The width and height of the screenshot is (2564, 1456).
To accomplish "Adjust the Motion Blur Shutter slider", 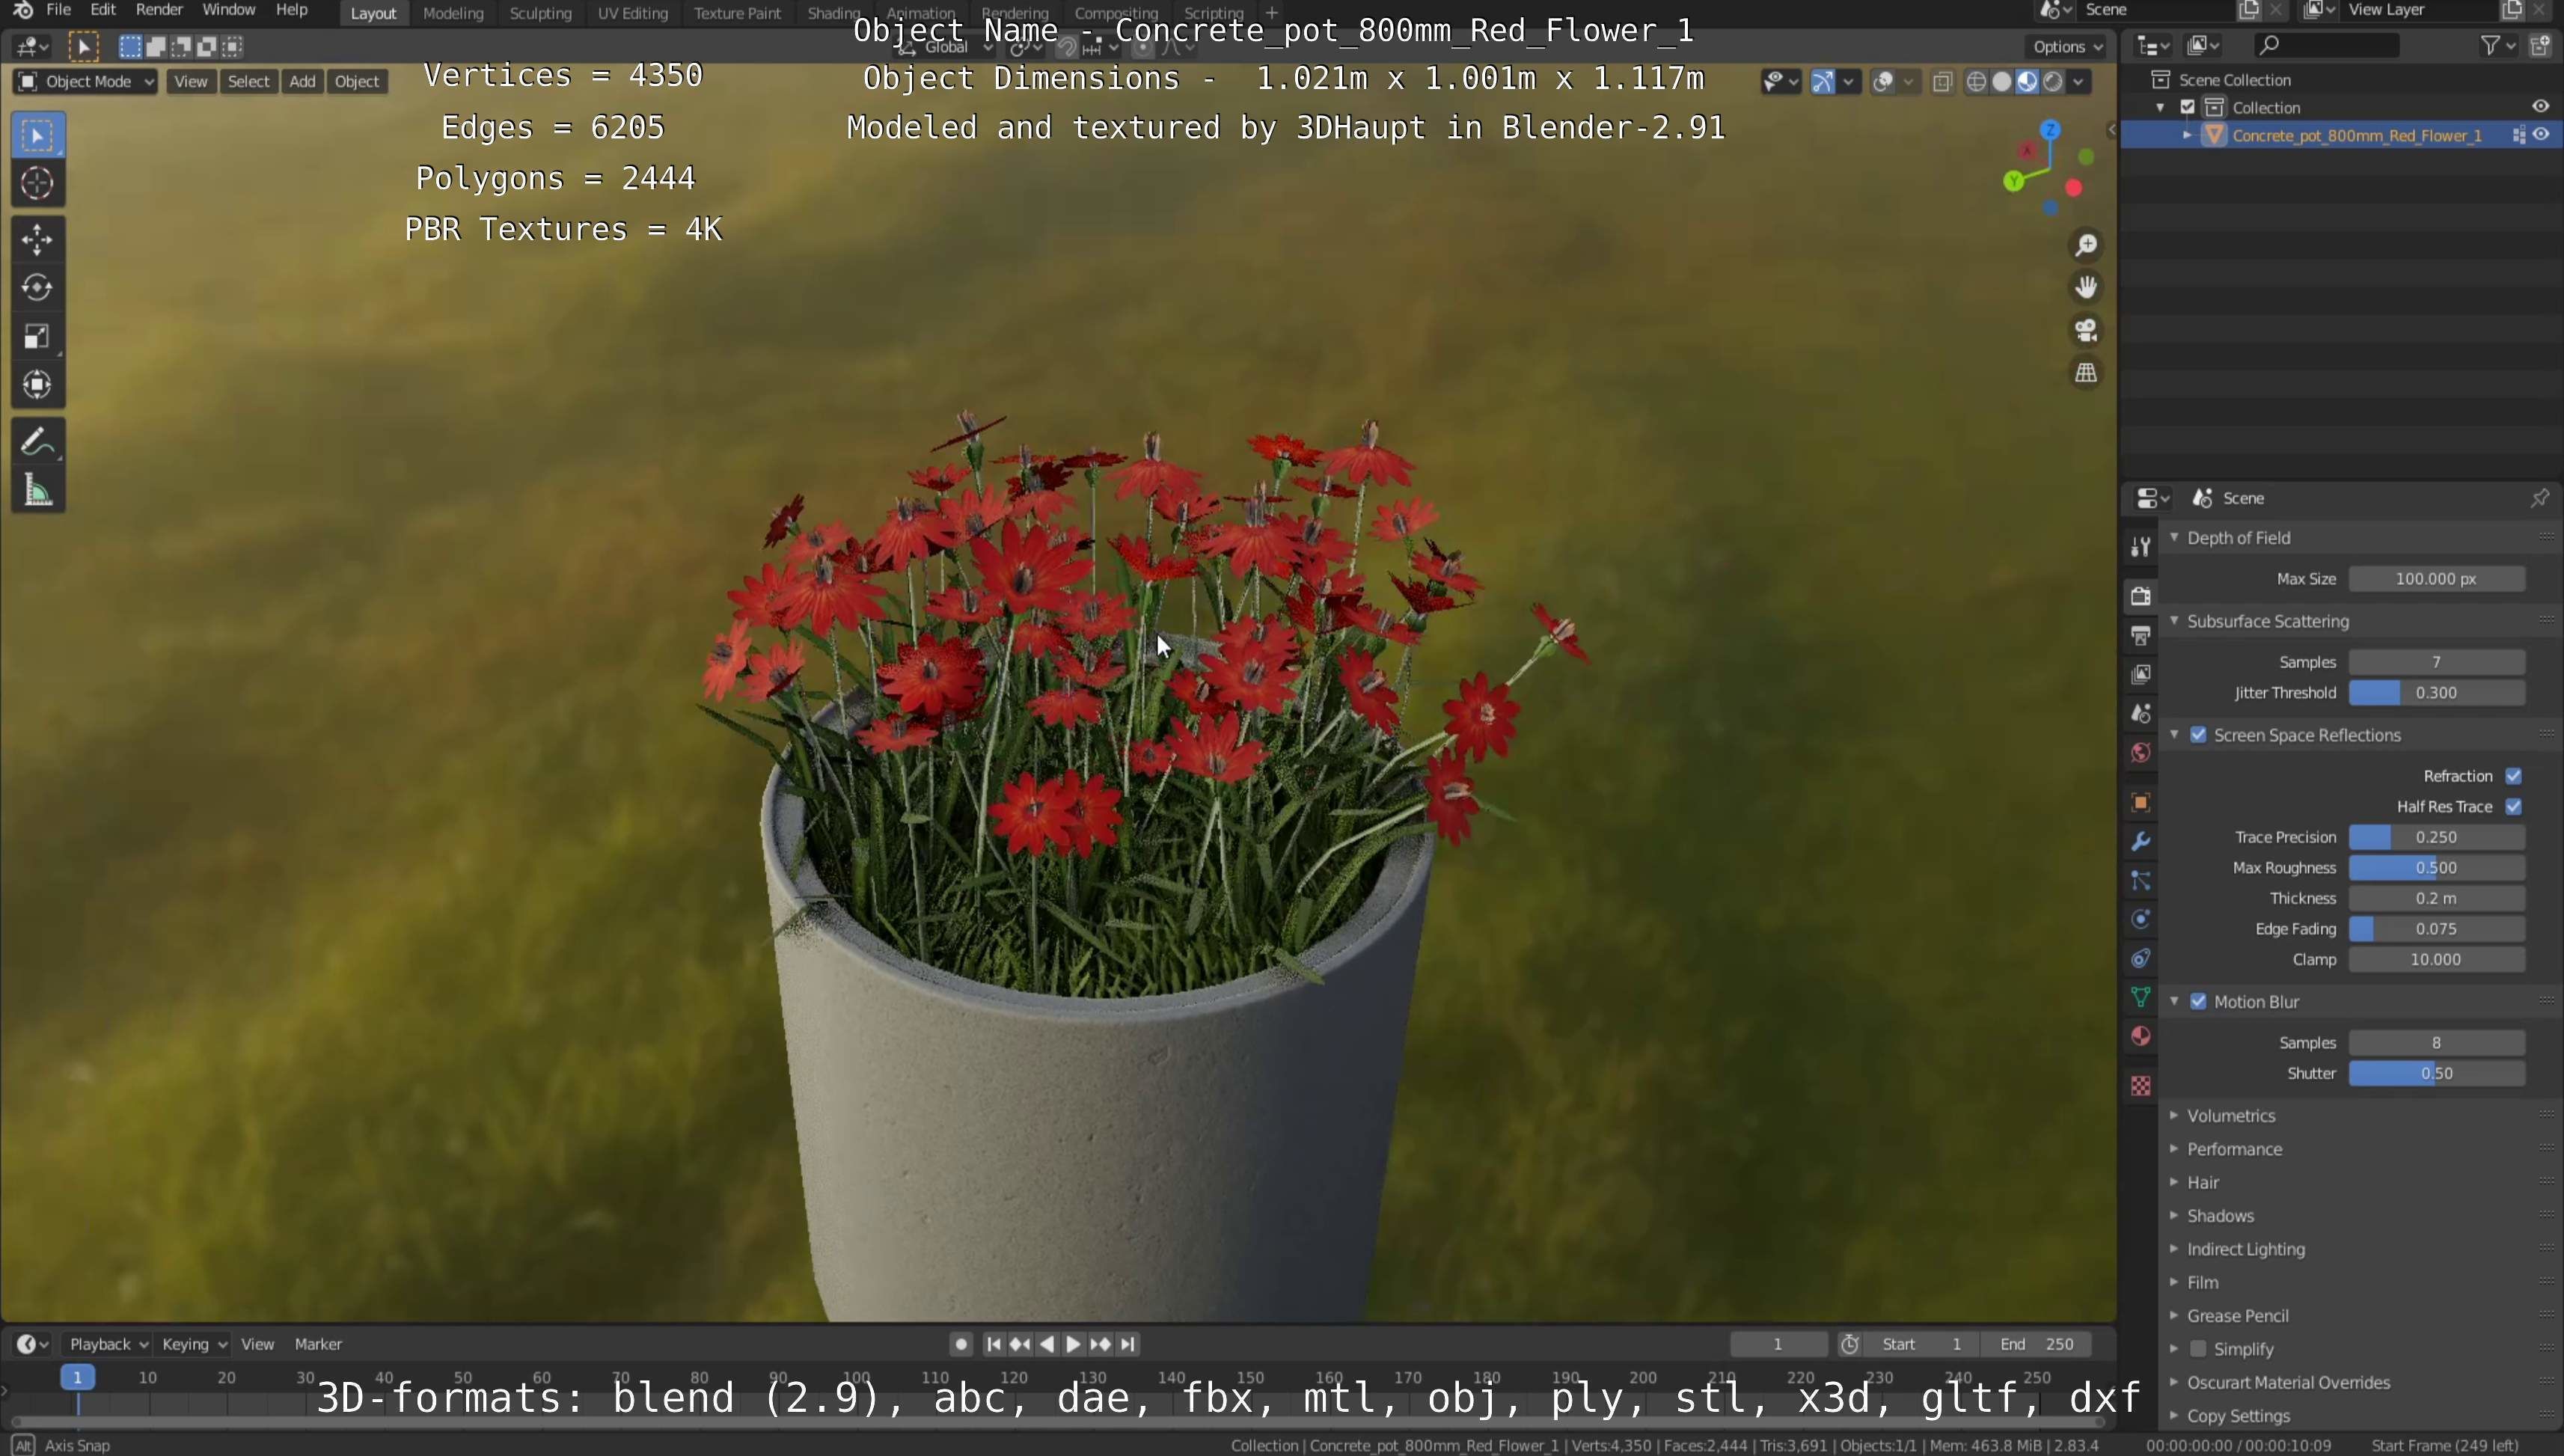I will pyautogui.click(x=2436, y=1073).
